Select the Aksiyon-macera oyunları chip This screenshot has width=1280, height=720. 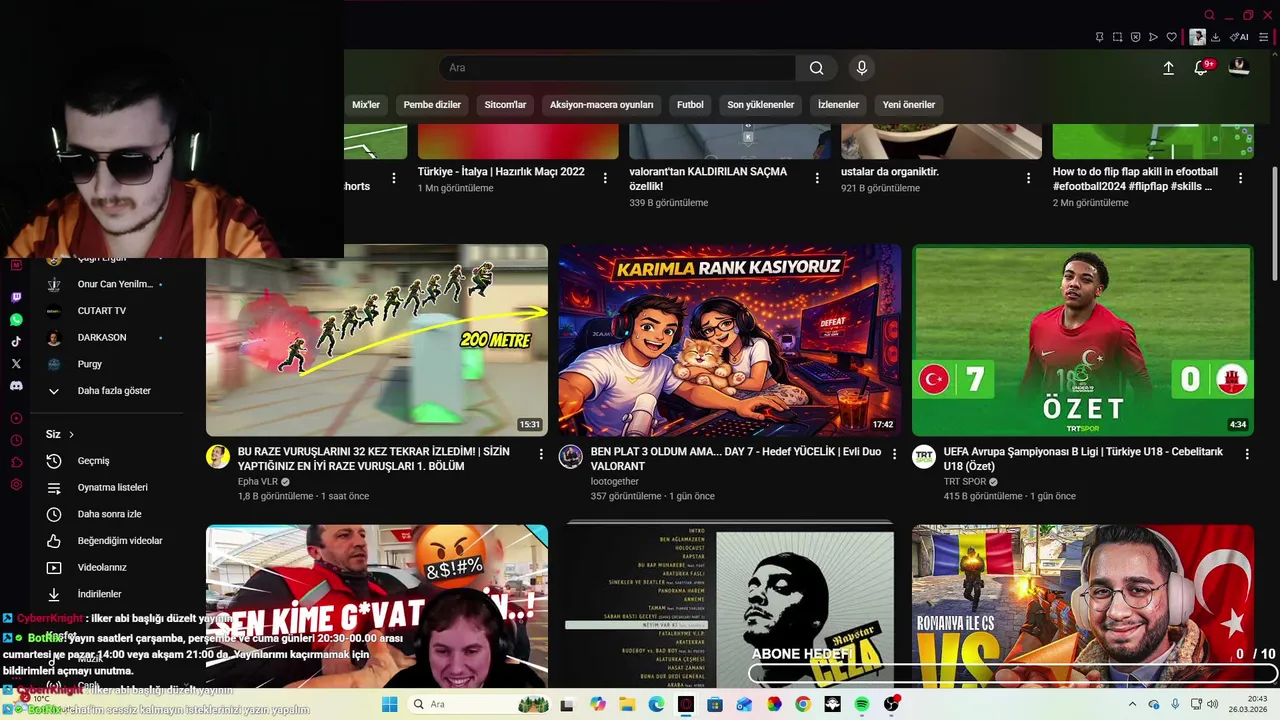click(602, 105)
